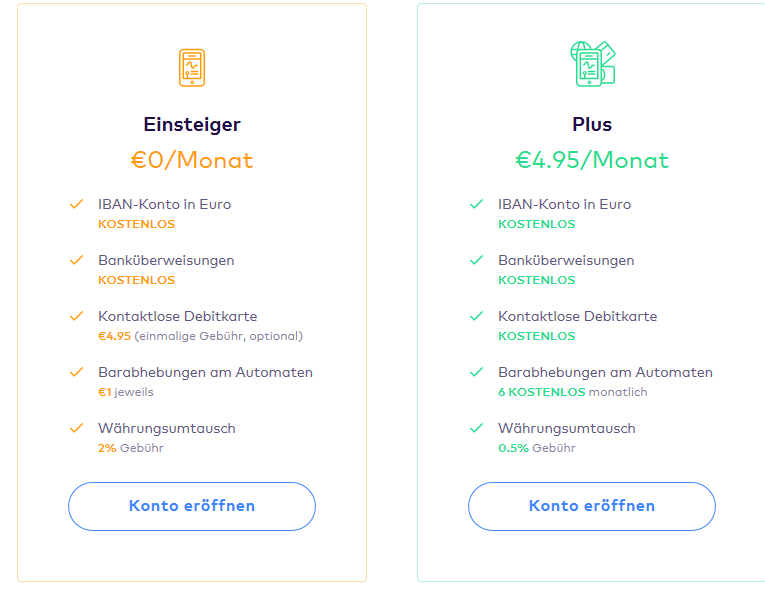This screenshot has height=592, width=765.
Task: Select the Plus plan heading
Action: [592, 125]
